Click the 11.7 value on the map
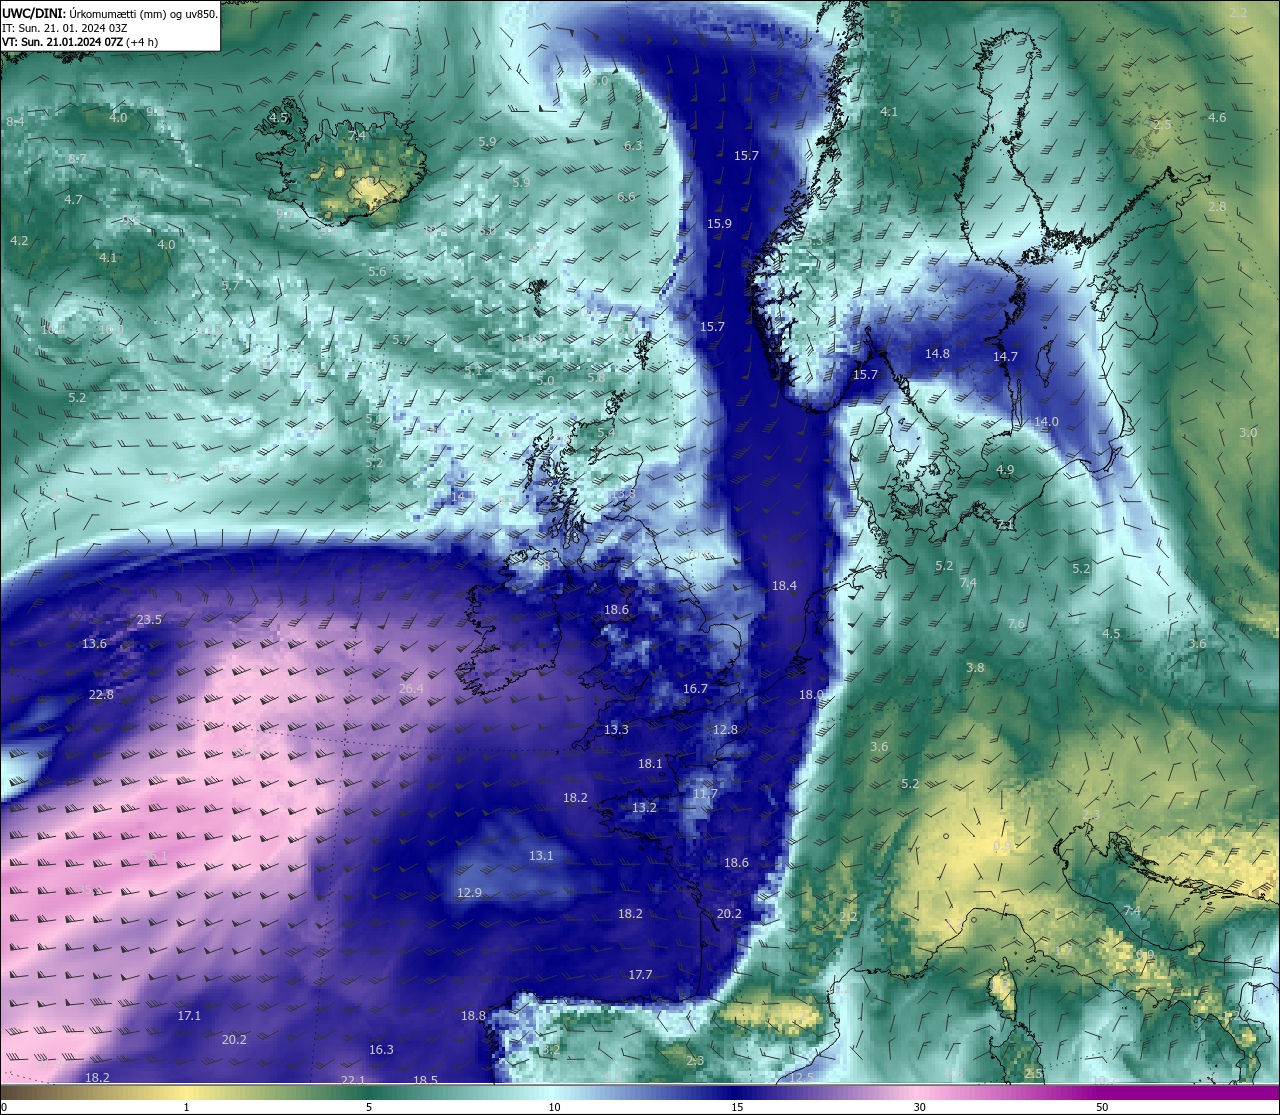The height and width of the screenshot is (1115, 1280). (705, 794)
